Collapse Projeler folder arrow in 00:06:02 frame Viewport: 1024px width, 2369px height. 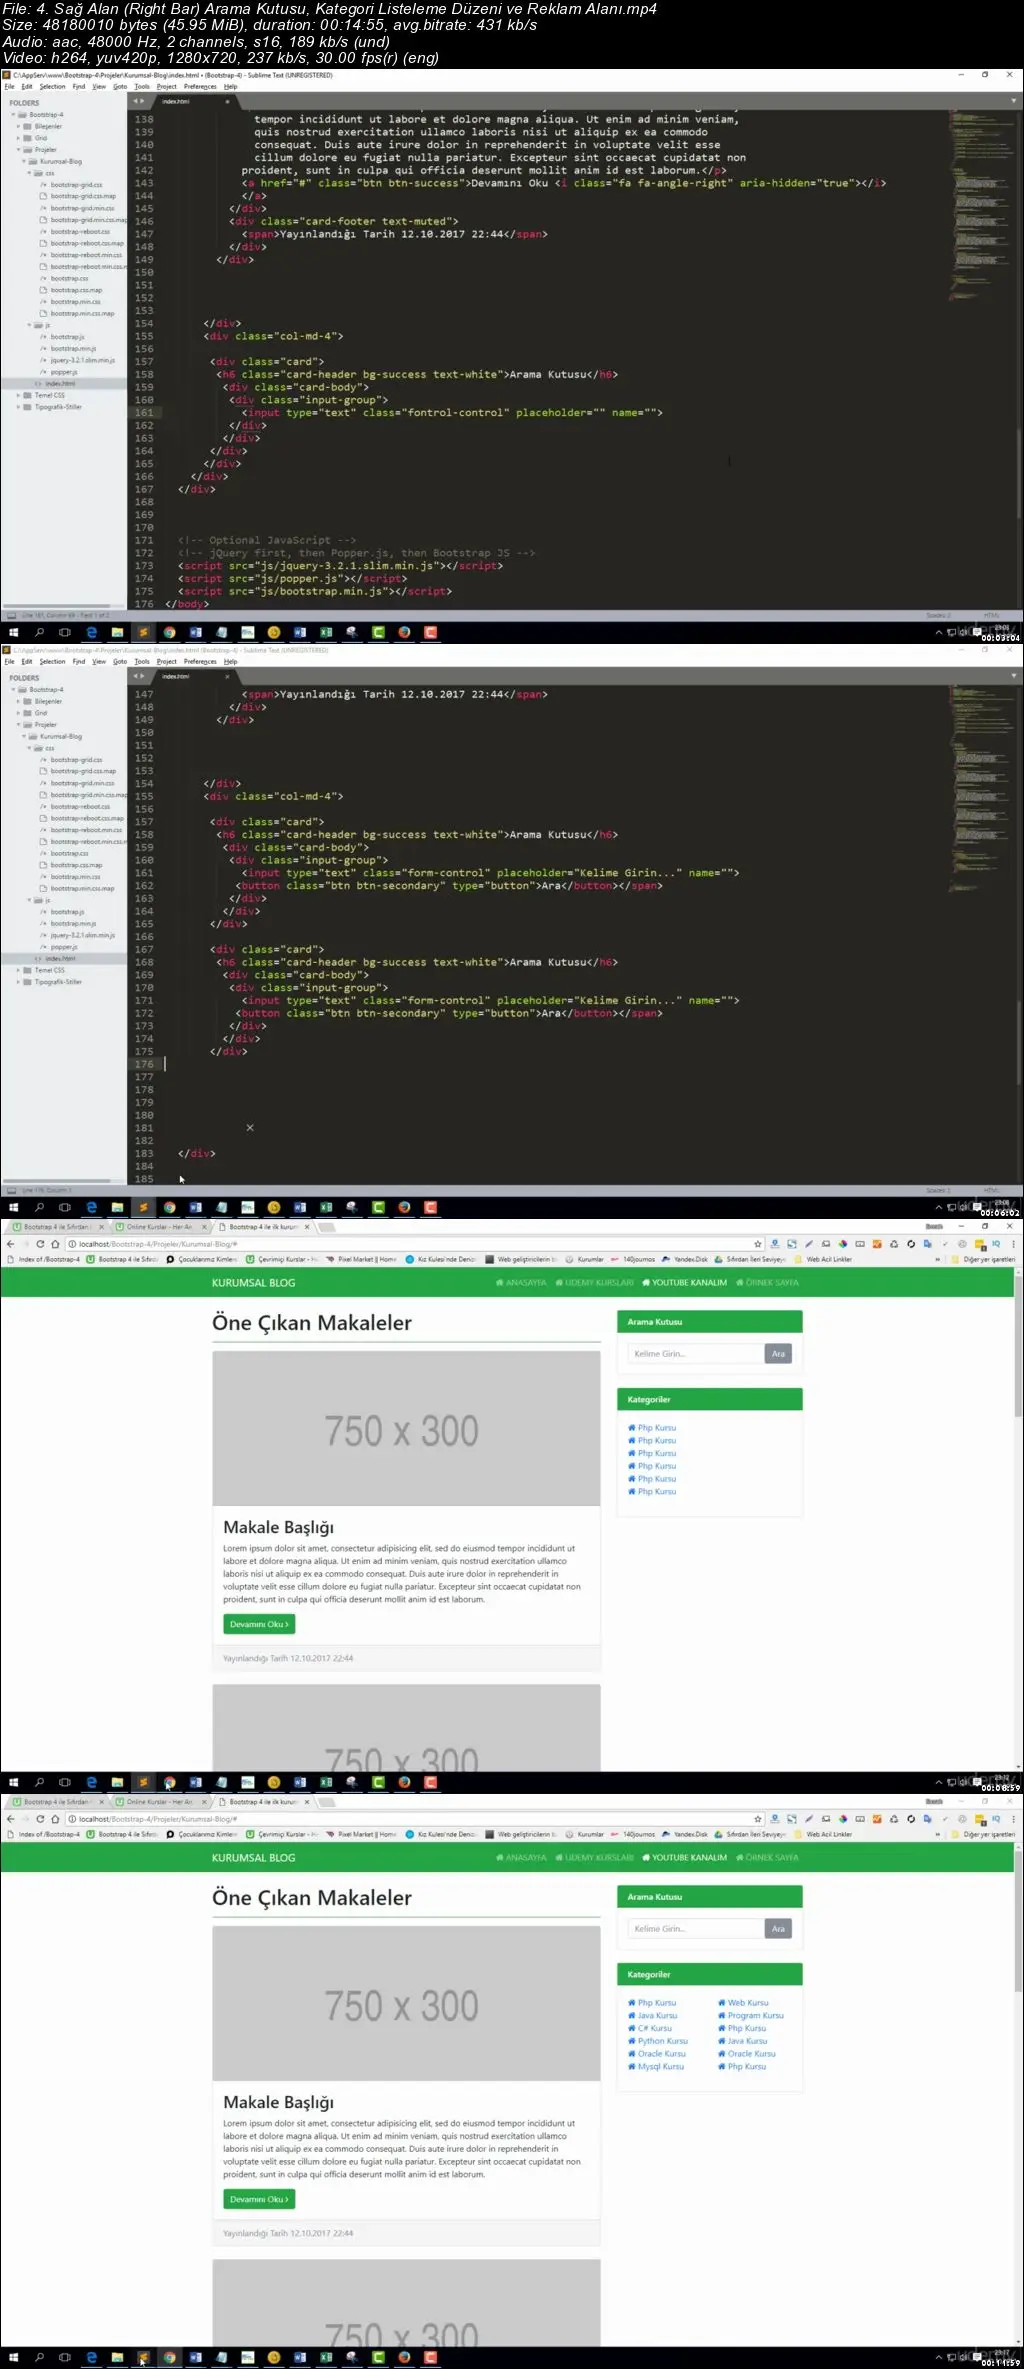(19, 725)
